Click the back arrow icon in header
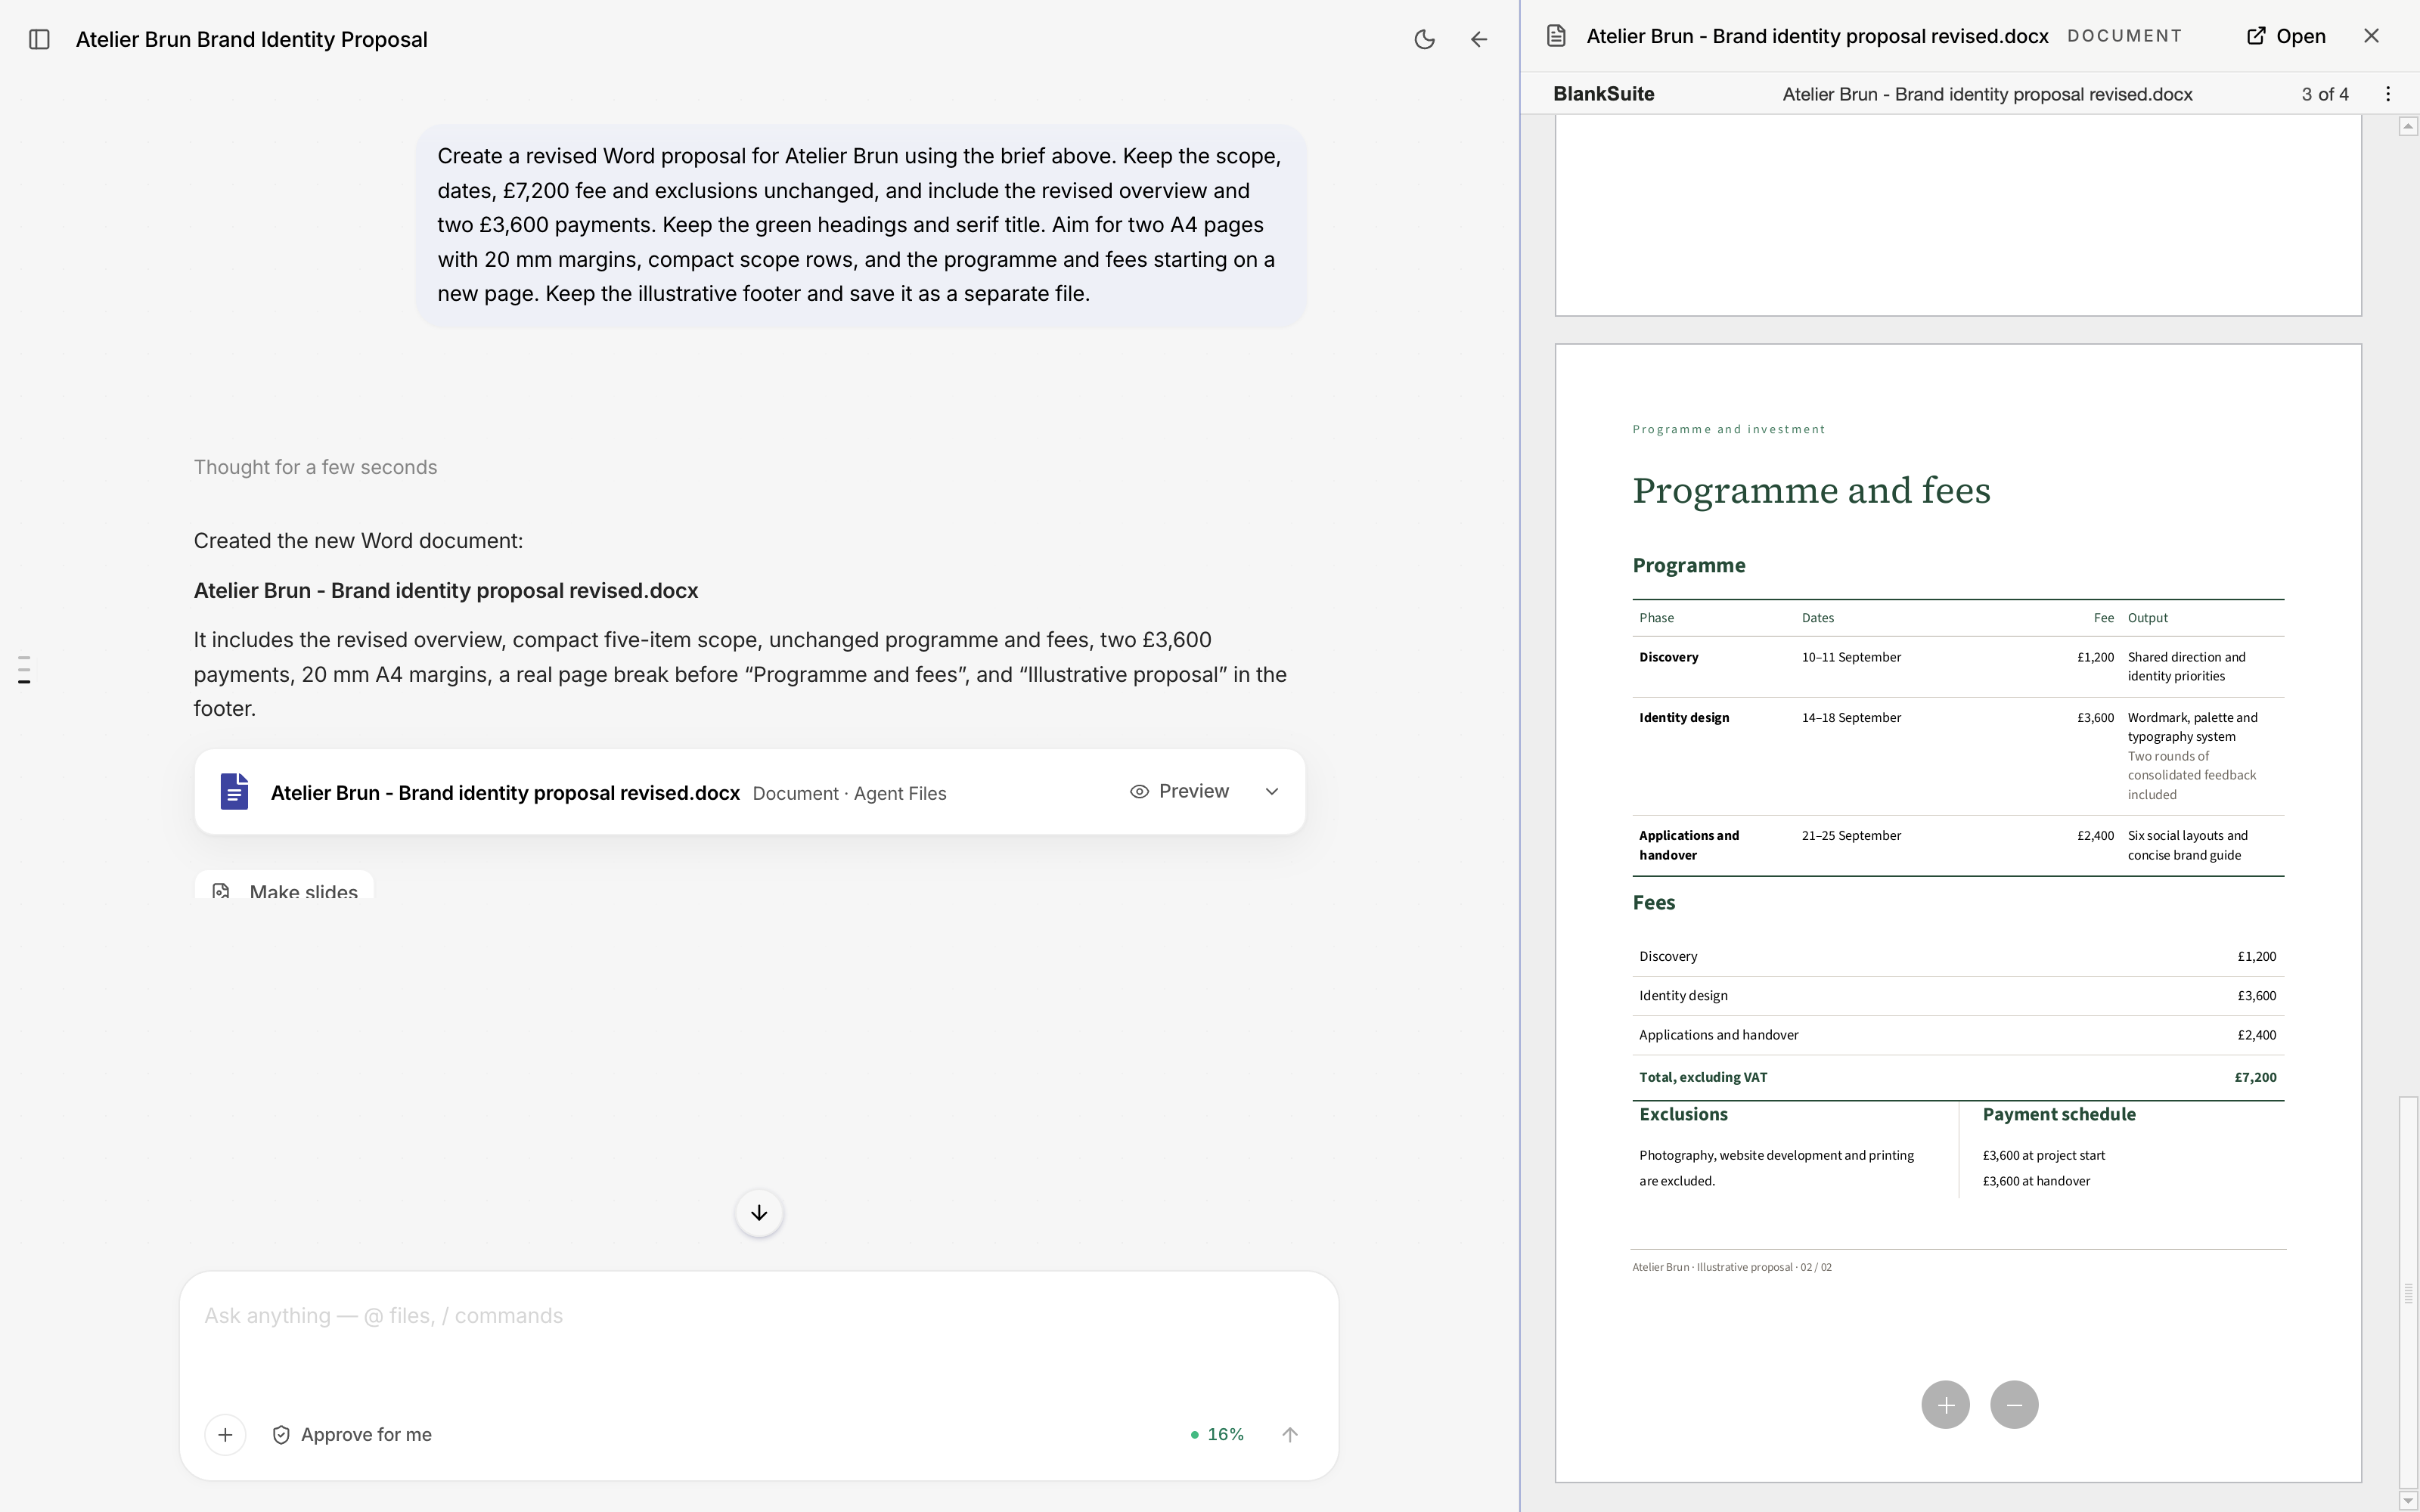This screenshot has height=1512, width=2420. 1479,39
